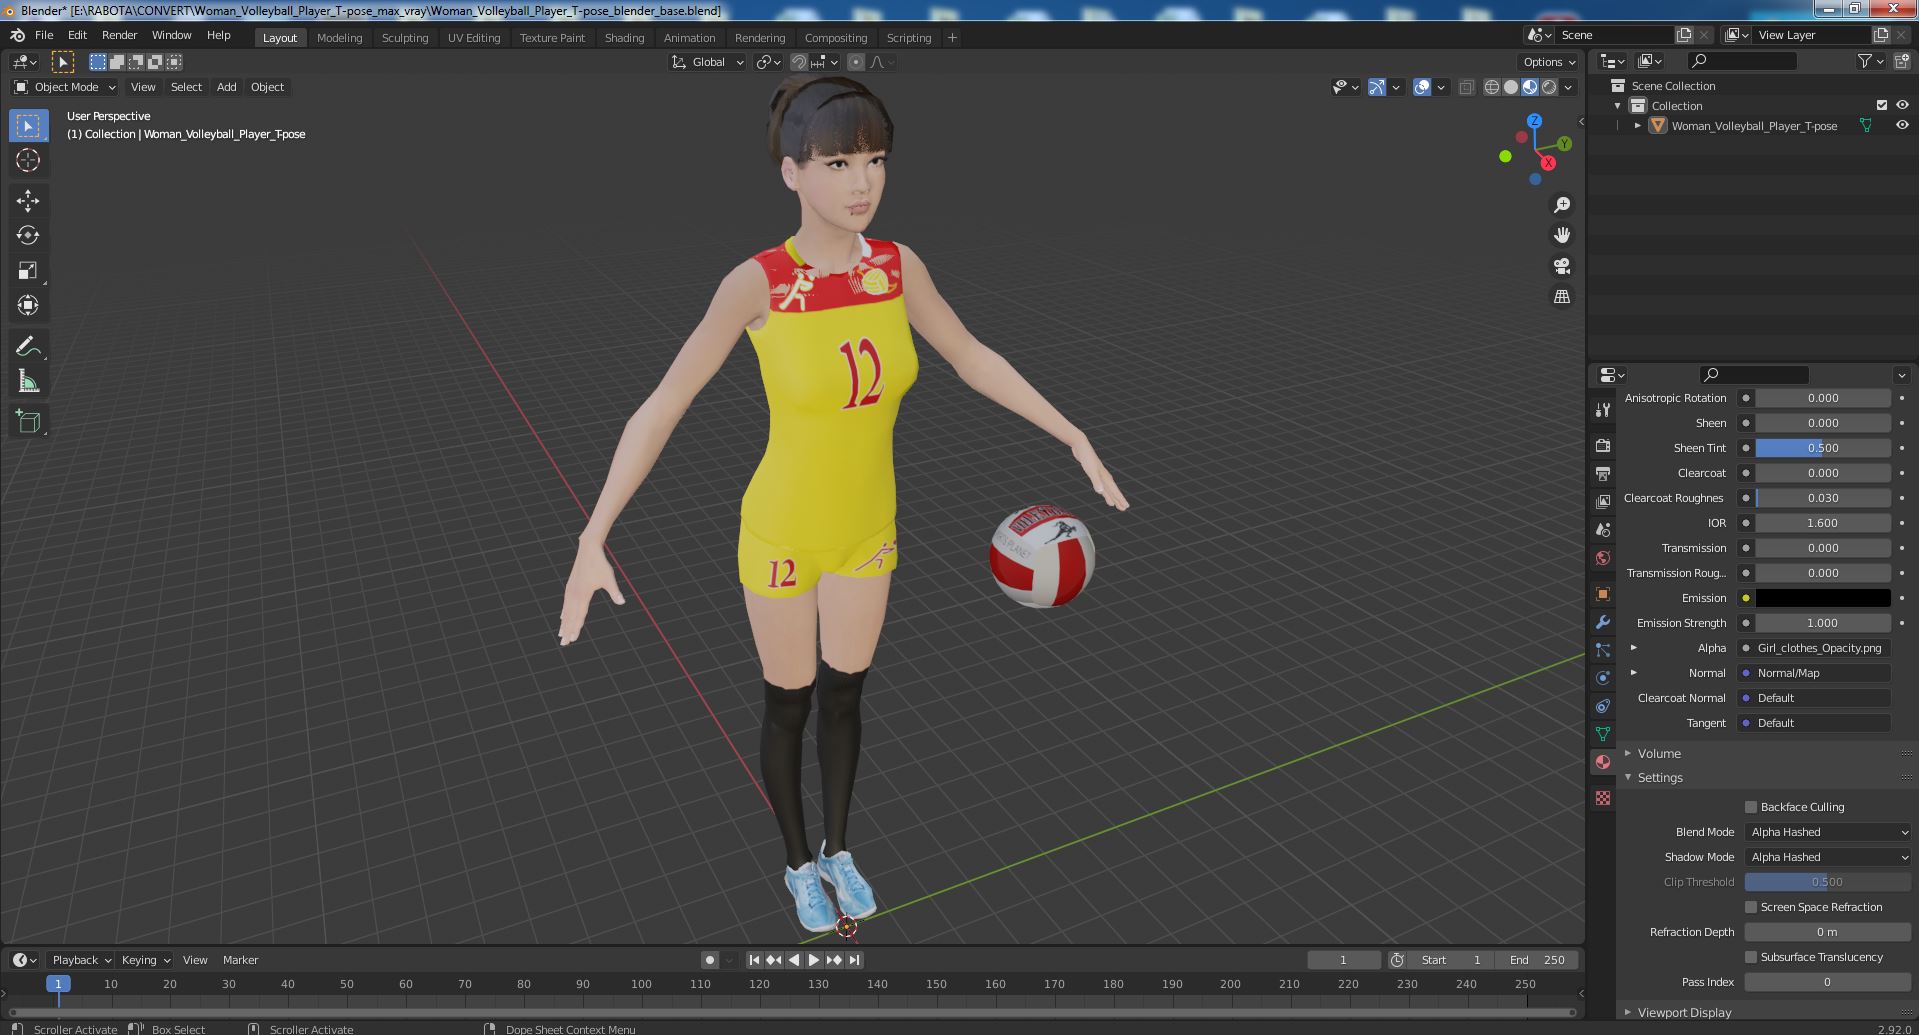1919x1035 pixels.
Task: Activate the Select Box tool
Action: pyautogui.click(x=28, y=126)
